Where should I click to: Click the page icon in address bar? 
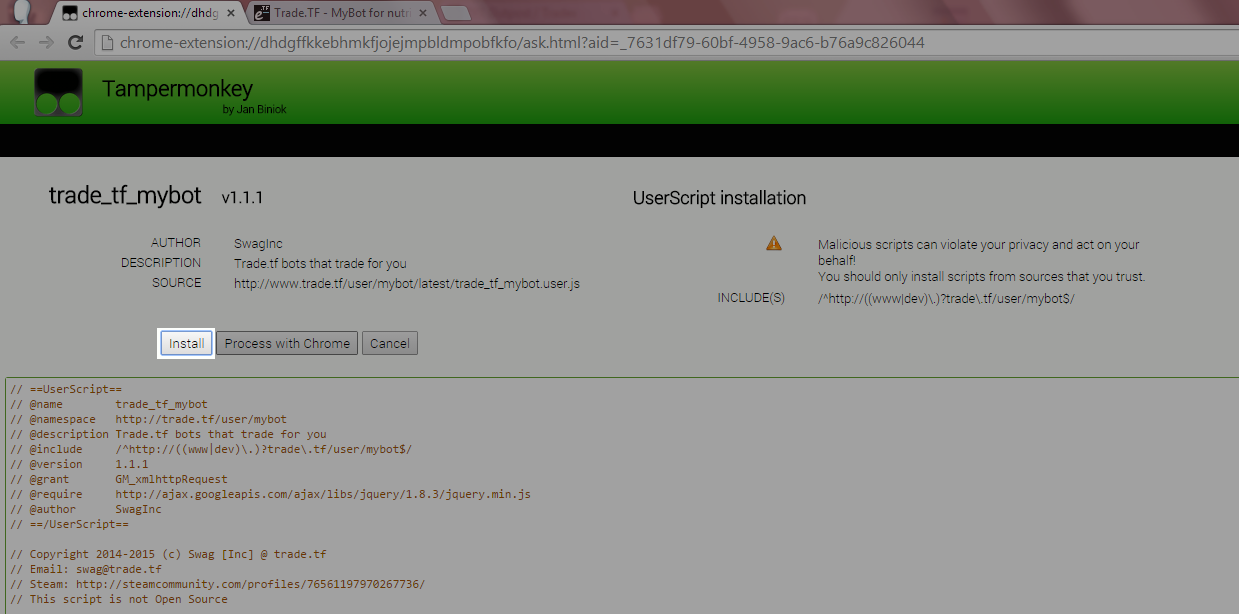click(107, 43)
